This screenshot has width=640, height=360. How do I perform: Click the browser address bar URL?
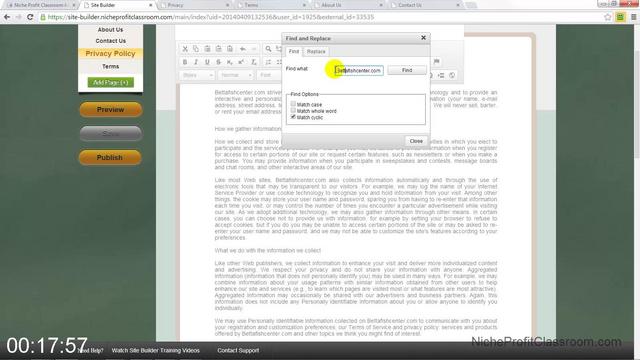[x=211, y=17]
